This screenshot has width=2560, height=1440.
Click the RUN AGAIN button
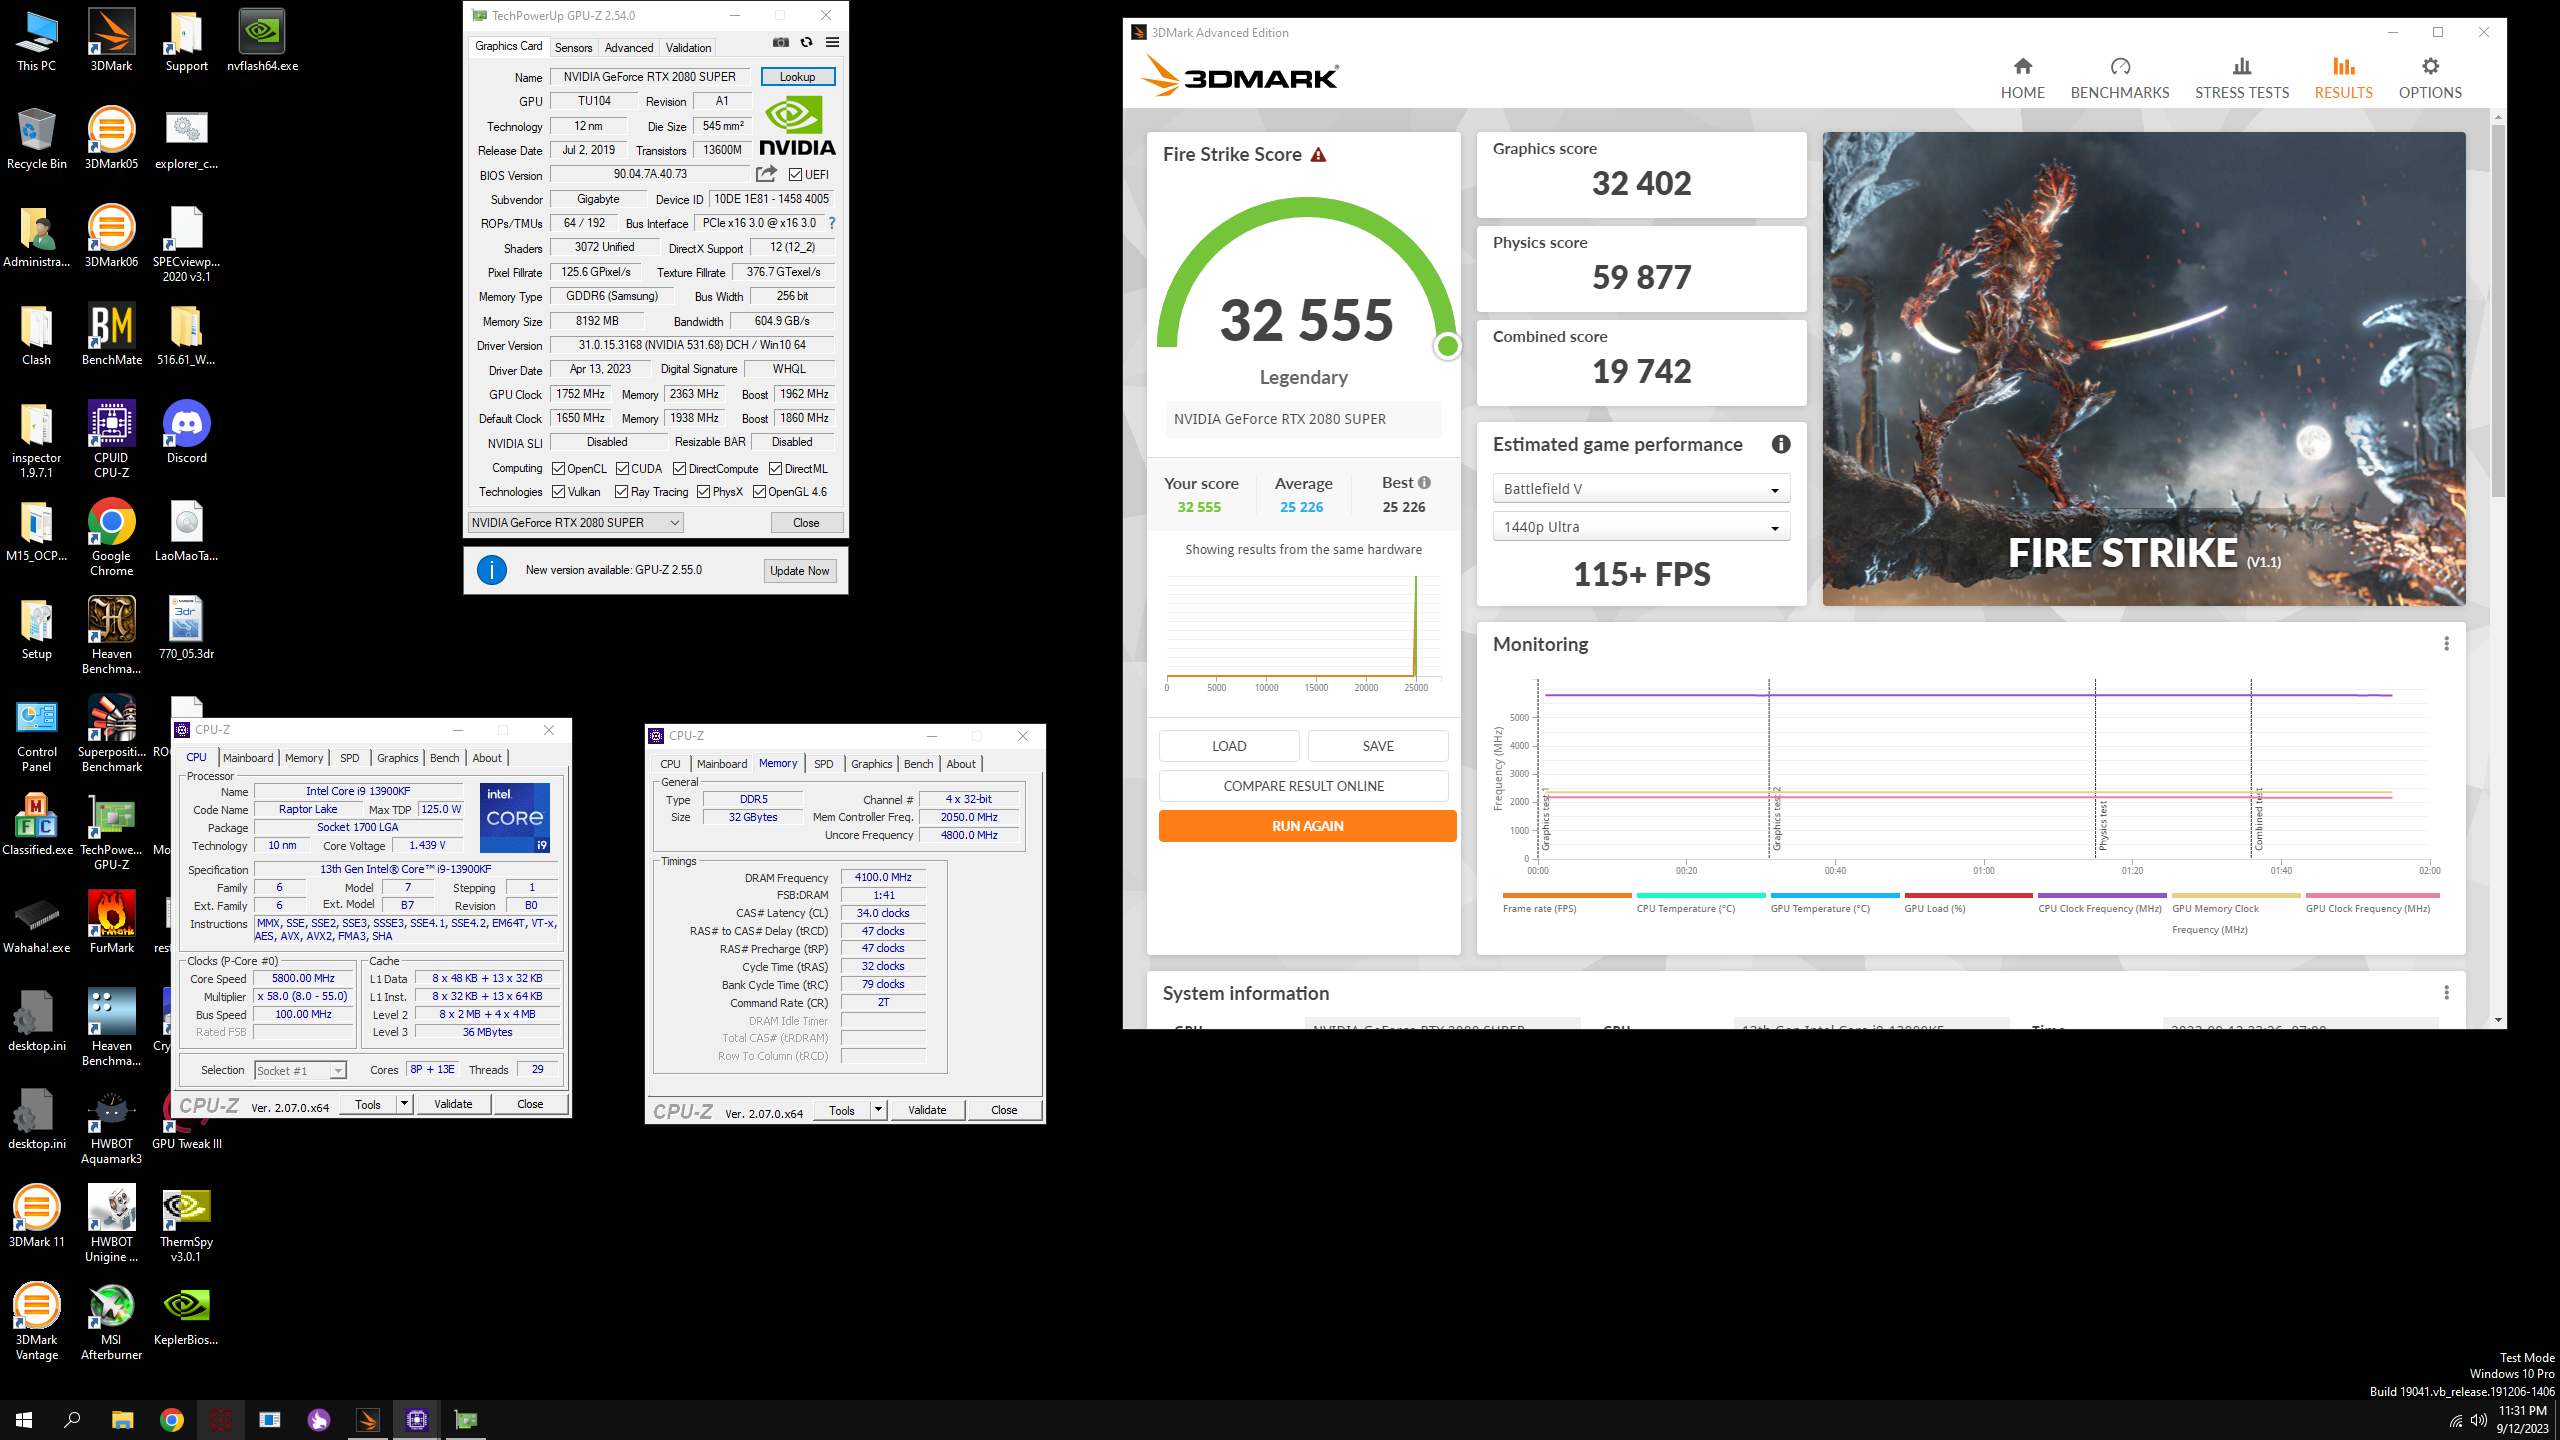1307,826
